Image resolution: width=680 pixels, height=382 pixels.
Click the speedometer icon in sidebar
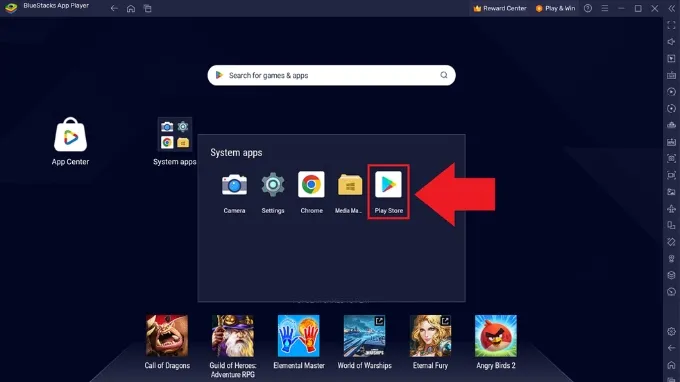[671, 292]
